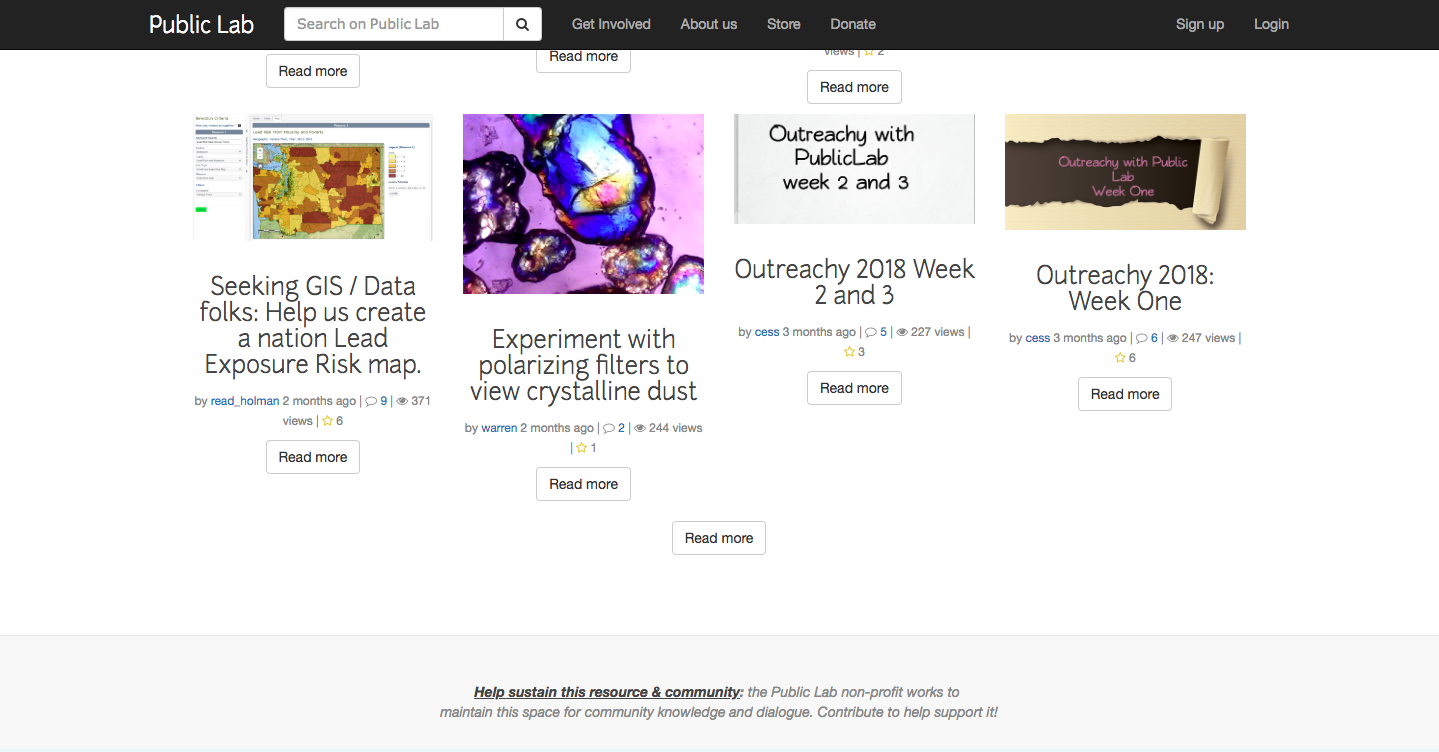This screenshot has height=752, width=1439.
Task: Open the Login page
Action: (x=1270, y=24)
